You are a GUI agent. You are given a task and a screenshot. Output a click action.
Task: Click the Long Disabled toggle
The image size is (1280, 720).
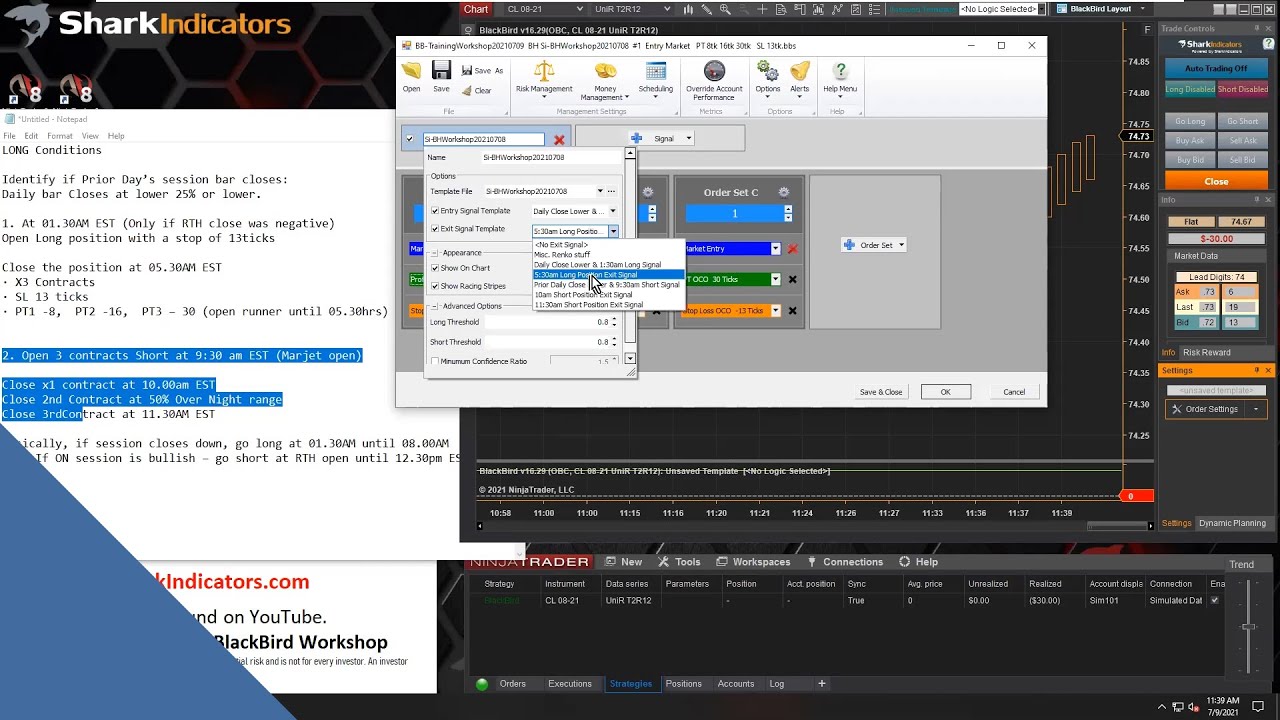tap(1190, 89)
